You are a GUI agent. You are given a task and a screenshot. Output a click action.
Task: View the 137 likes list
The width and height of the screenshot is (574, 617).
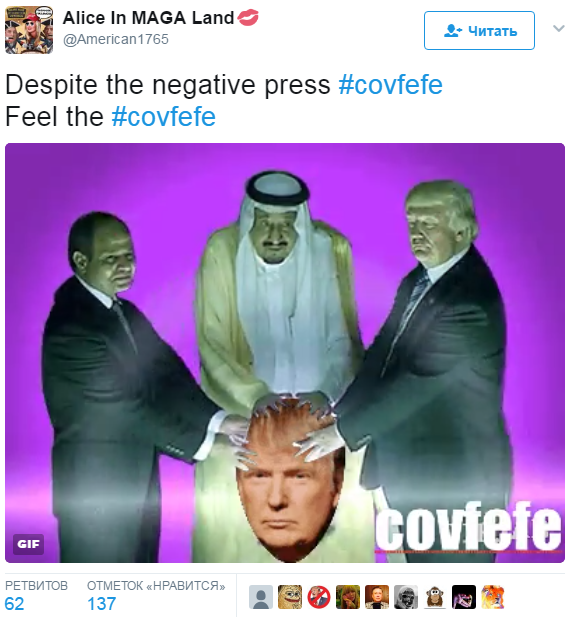point(156,595)
